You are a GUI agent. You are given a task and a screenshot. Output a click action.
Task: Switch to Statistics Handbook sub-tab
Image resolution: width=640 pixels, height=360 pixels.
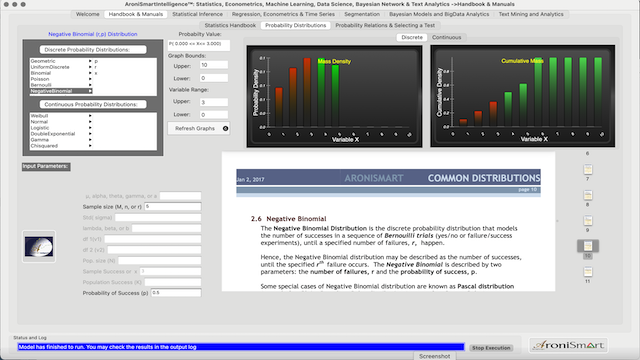tap(230, 25)
